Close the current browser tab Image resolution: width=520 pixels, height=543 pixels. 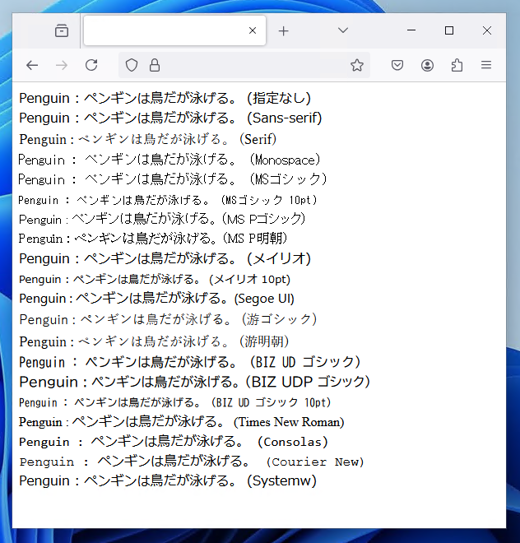coord(252,31)
